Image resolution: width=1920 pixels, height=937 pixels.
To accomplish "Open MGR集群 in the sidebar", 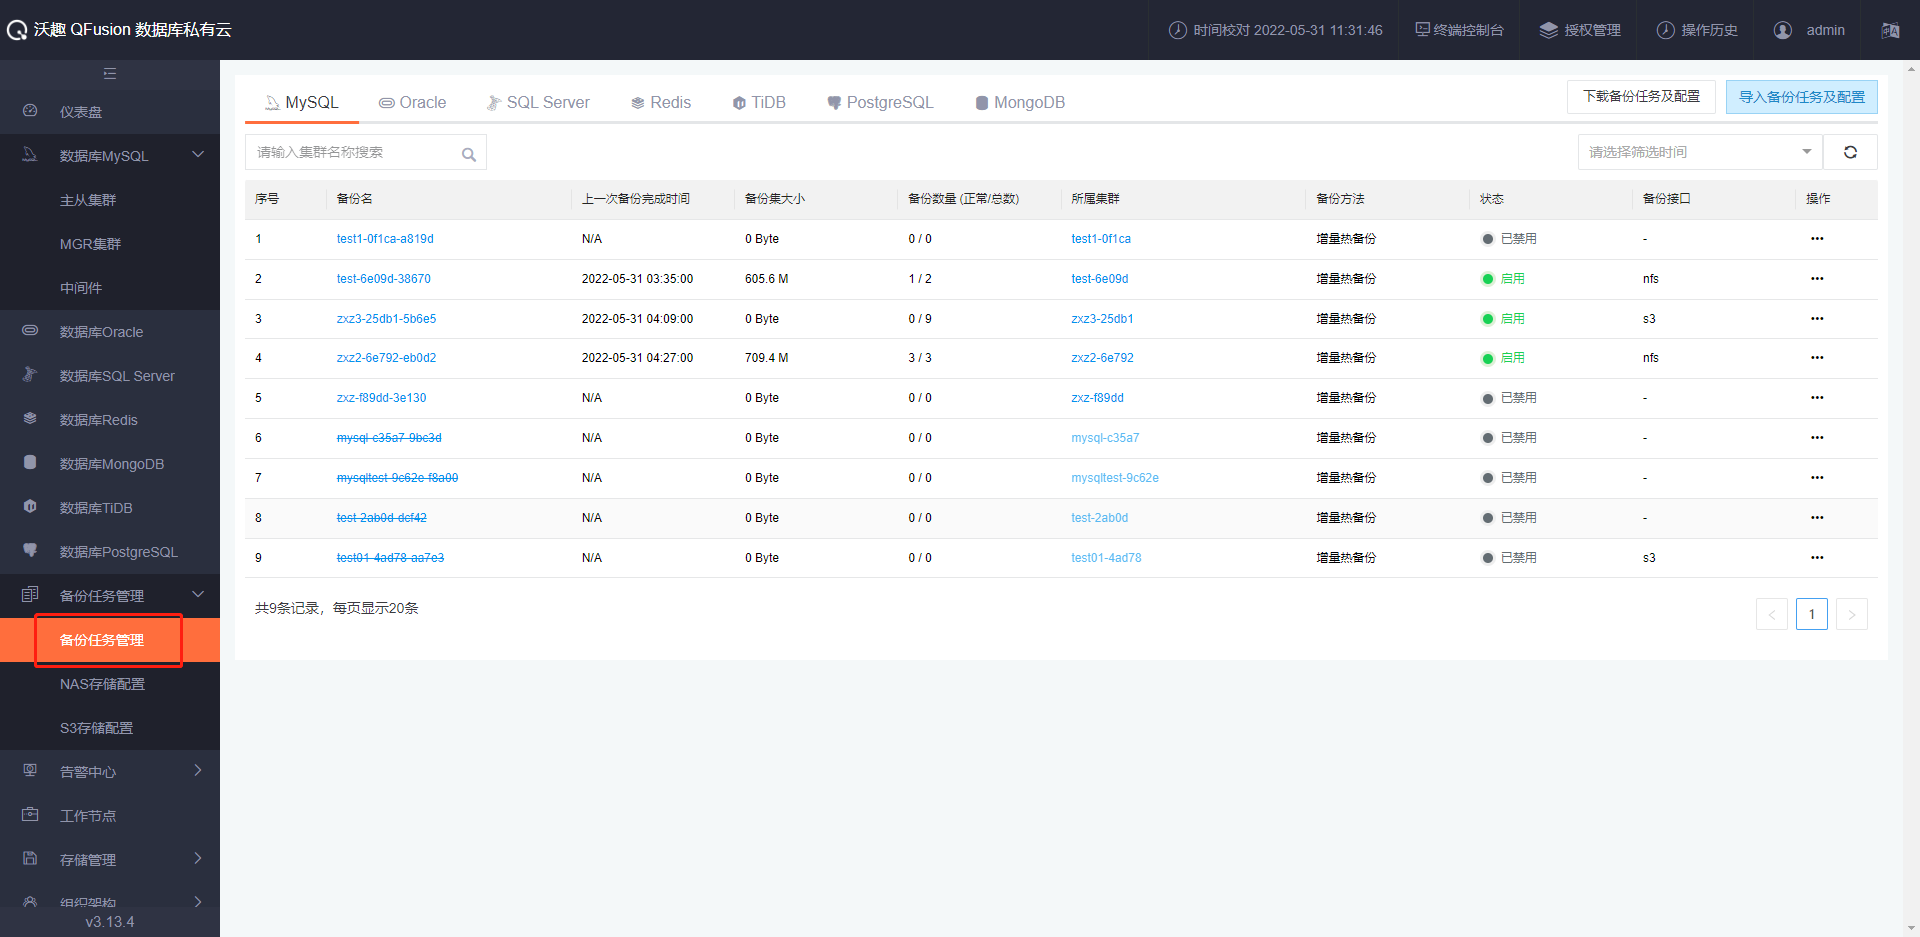I will [90, 244].
